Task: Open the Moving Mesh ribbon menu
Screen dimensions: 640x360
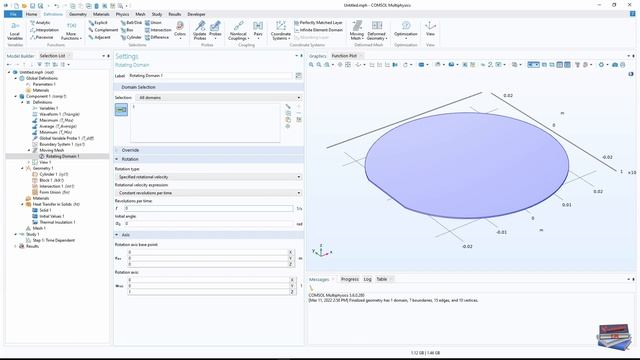Action: coord(357,31)
